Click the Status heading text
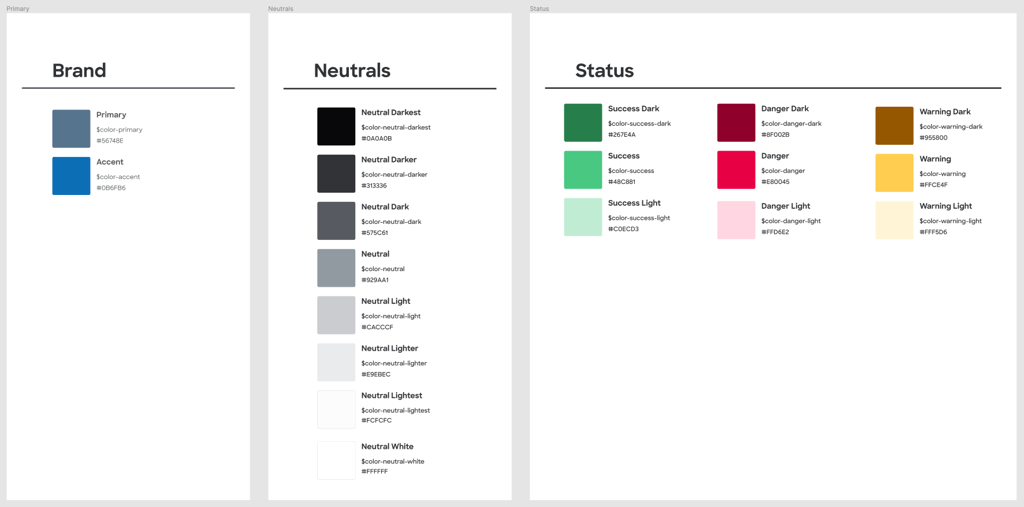The height and width of the screenshot is (507, 1024). tap(604, 71)
